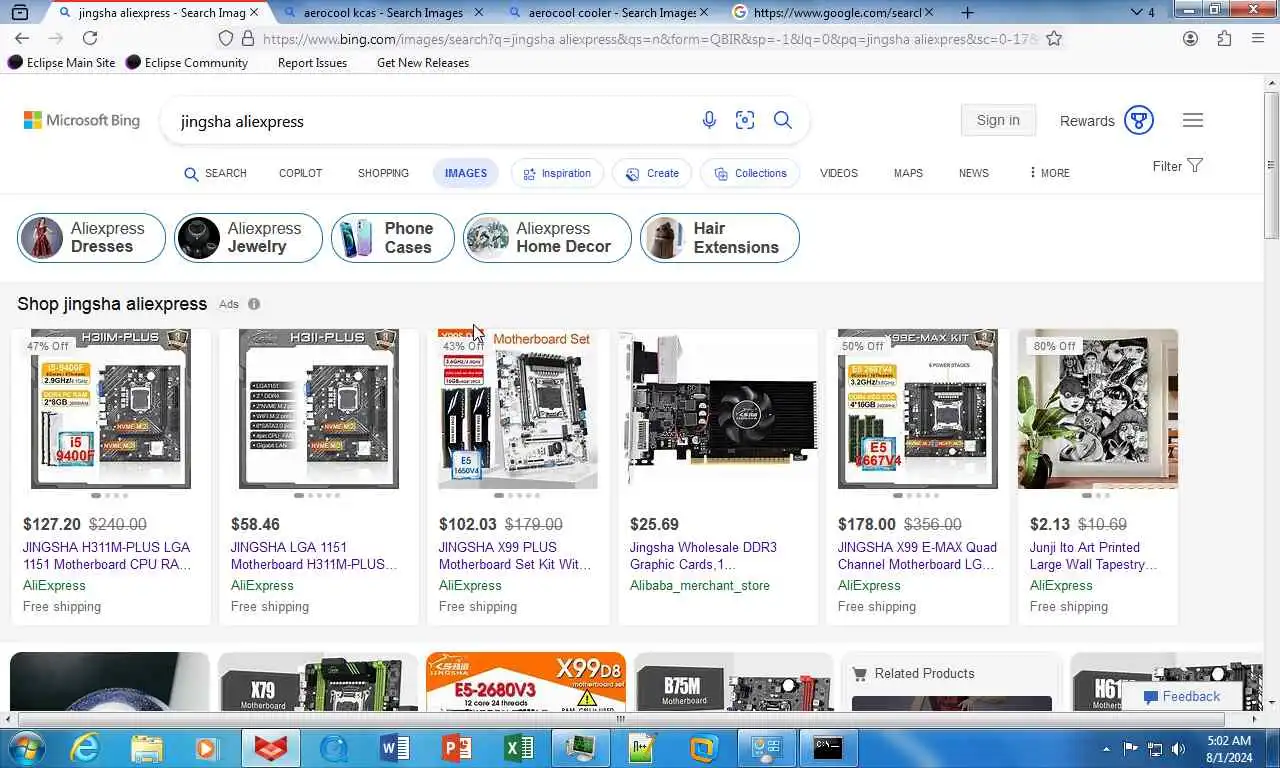Open the shield tracking protection icon

point(225,38)
